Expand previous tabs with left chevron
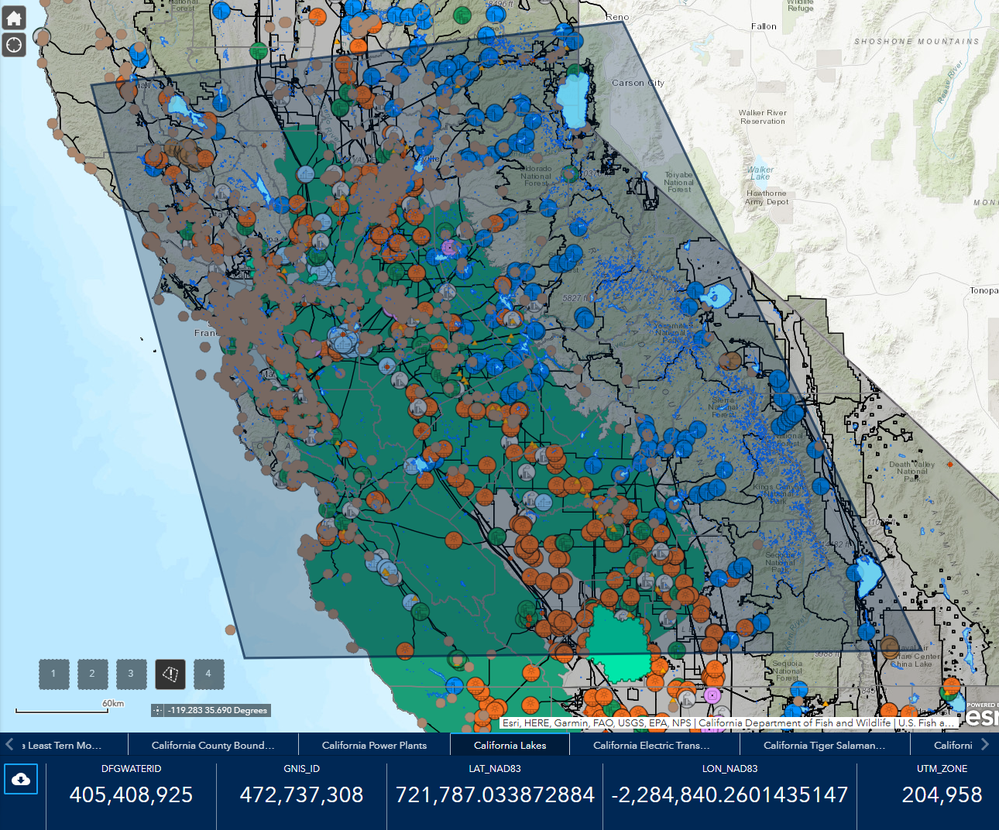 tap(9, 744)
